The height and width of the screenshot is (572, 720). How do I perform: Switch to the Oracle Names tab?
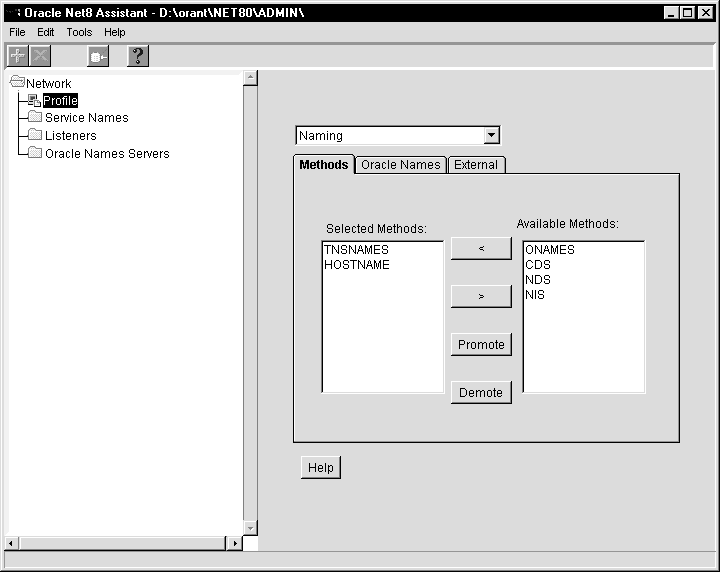click(x=400, y=165)
